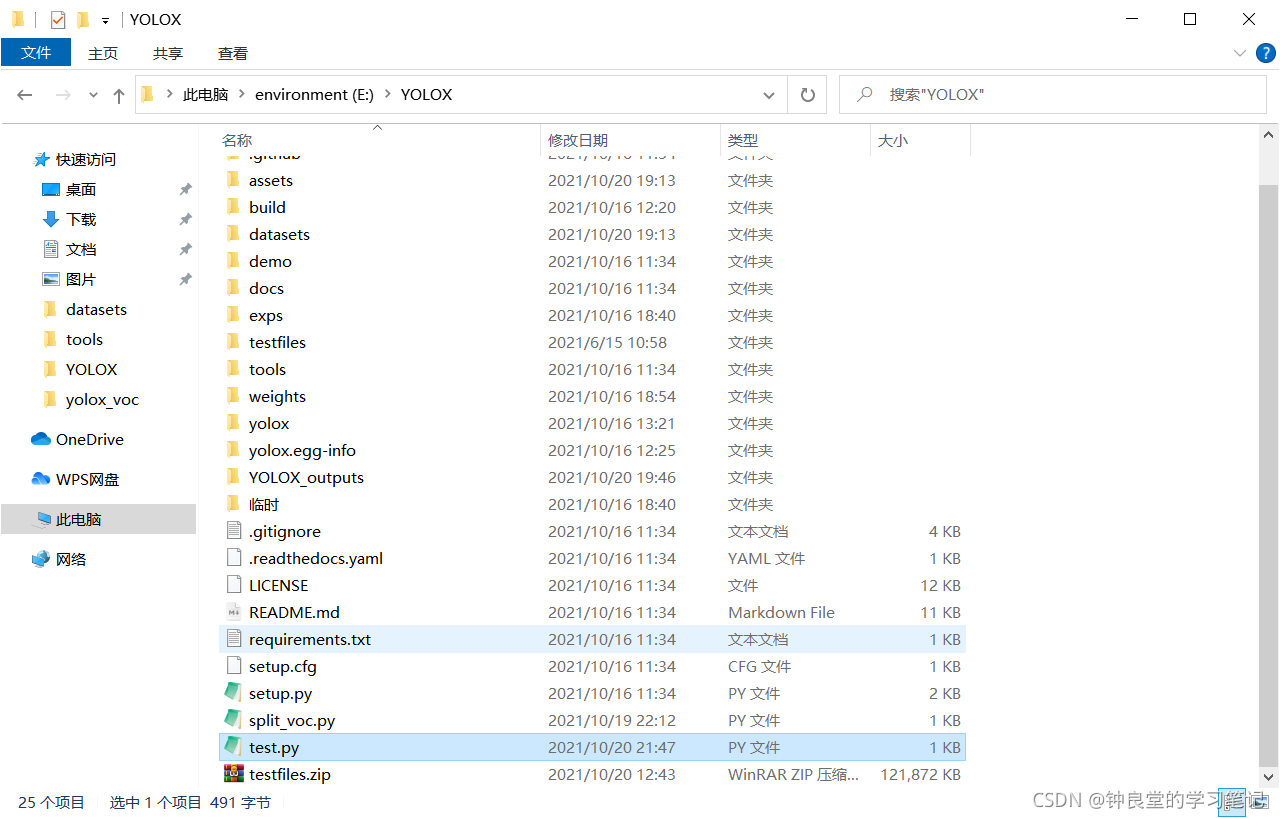Select the yolox.egg-info folder row

[x=592, y=450]
